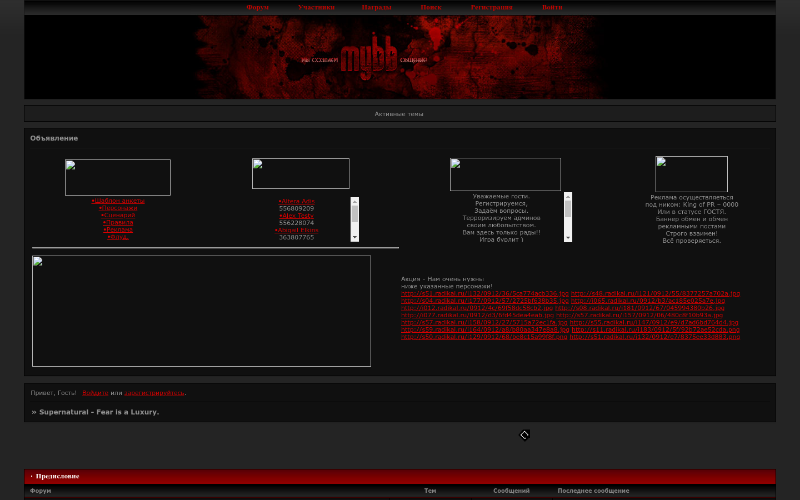The image size is (800, 500).
Task: Open the Altera Artis link
Action: 296,201
